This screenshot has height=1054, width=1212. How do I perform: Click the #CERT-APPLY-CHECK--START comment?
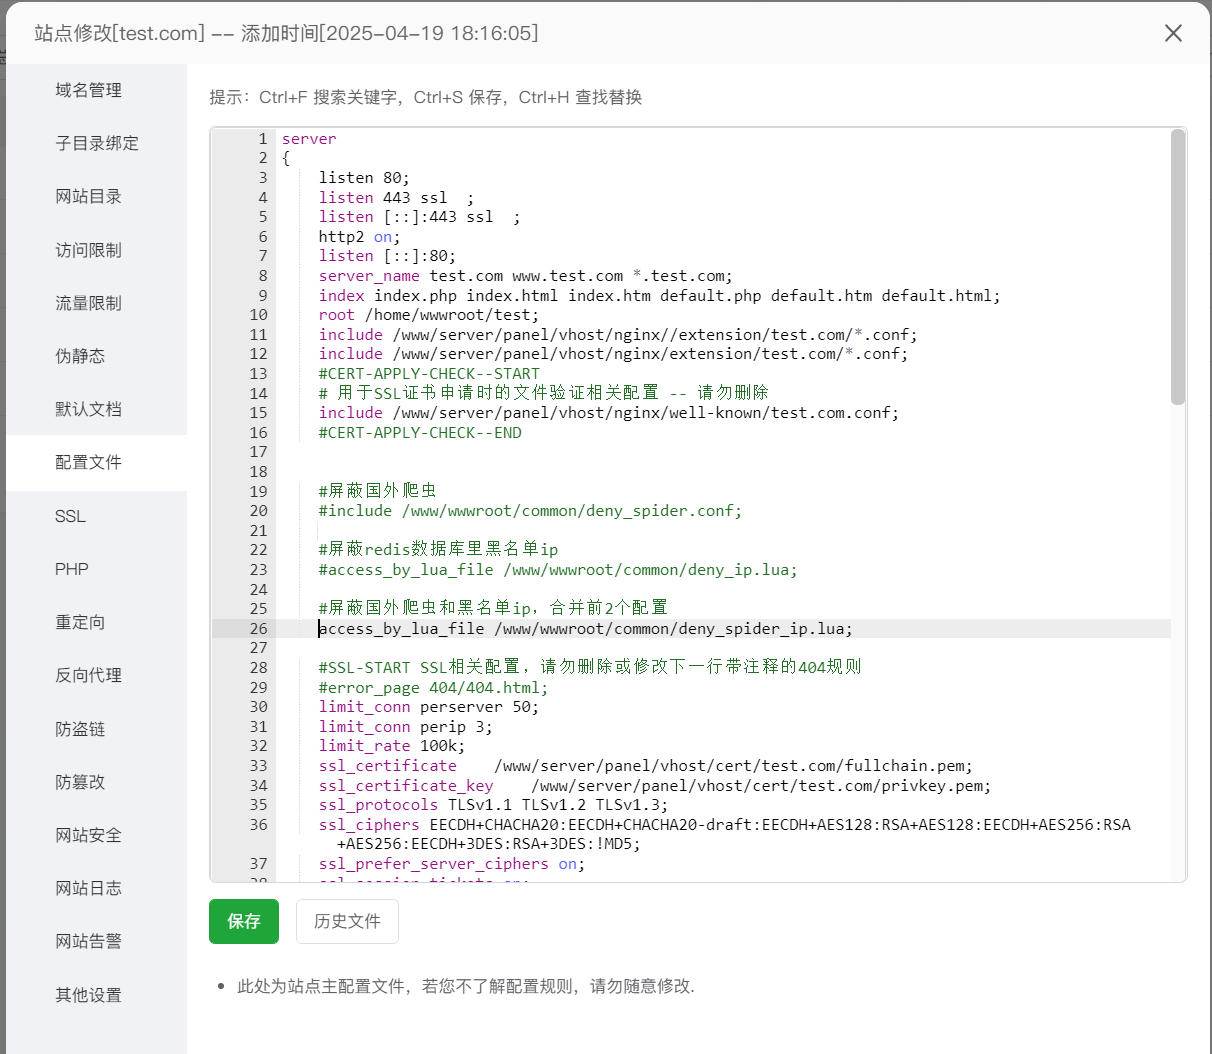click(x=429, y=374)
